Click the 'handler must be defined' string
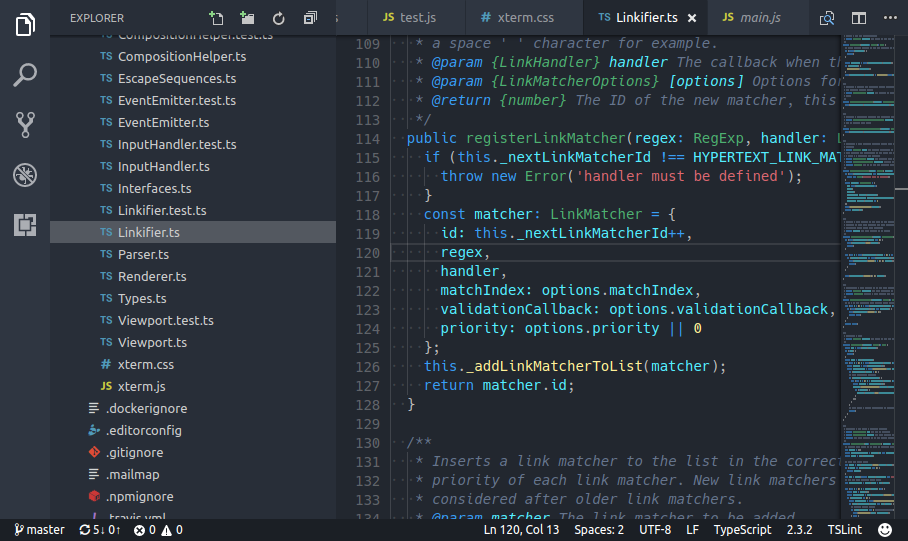 tap(680, 176)
